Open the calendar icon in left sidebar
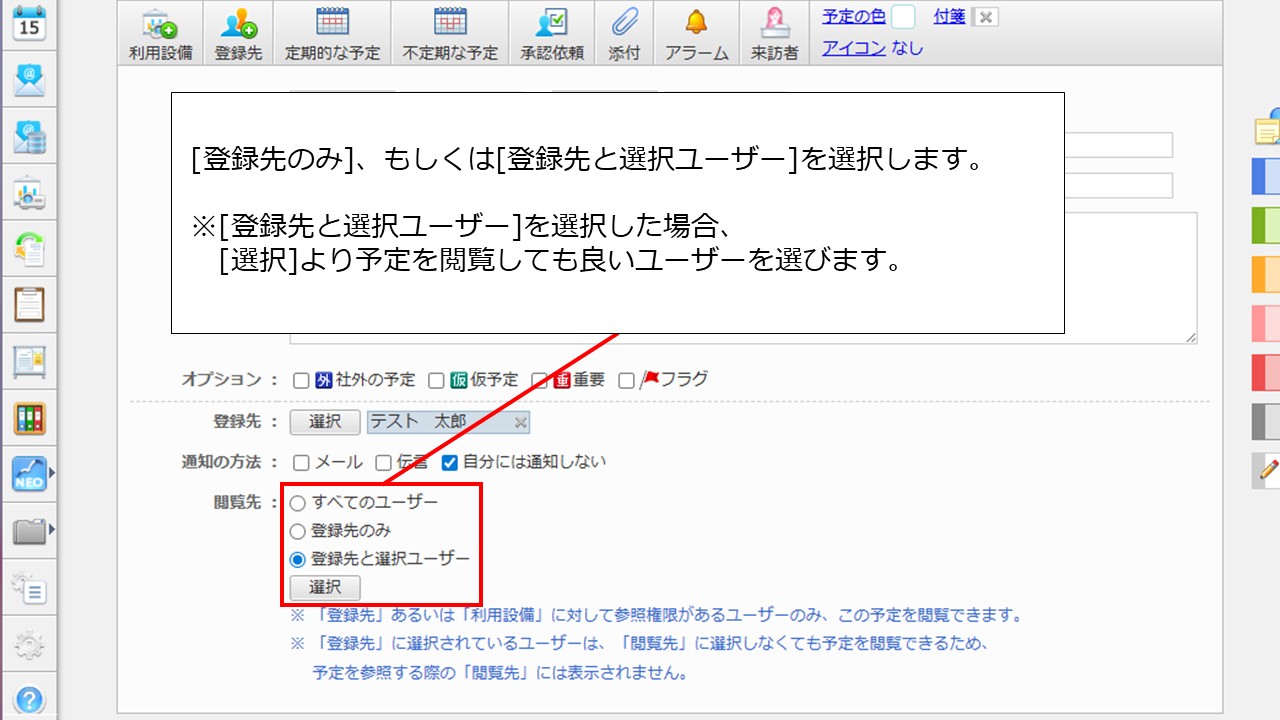The image size is (1280, 720). (x=29, y=22)
